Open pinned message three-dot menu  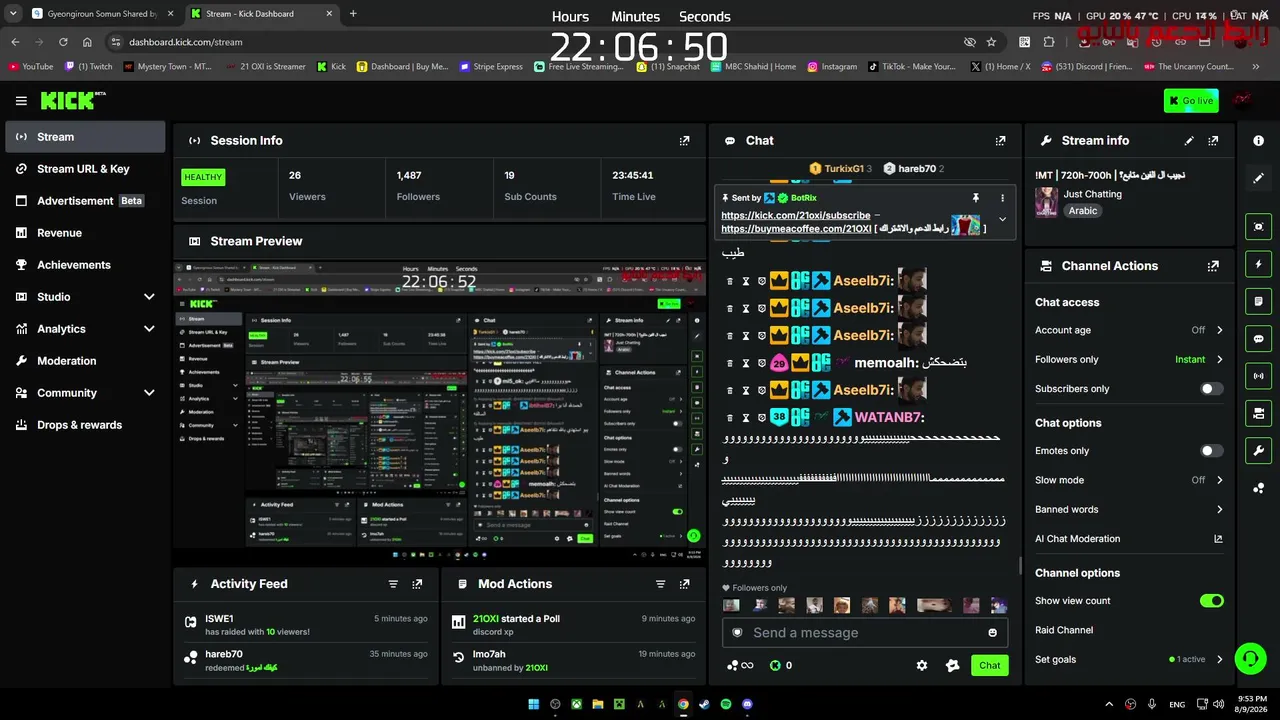(1002, 198)
